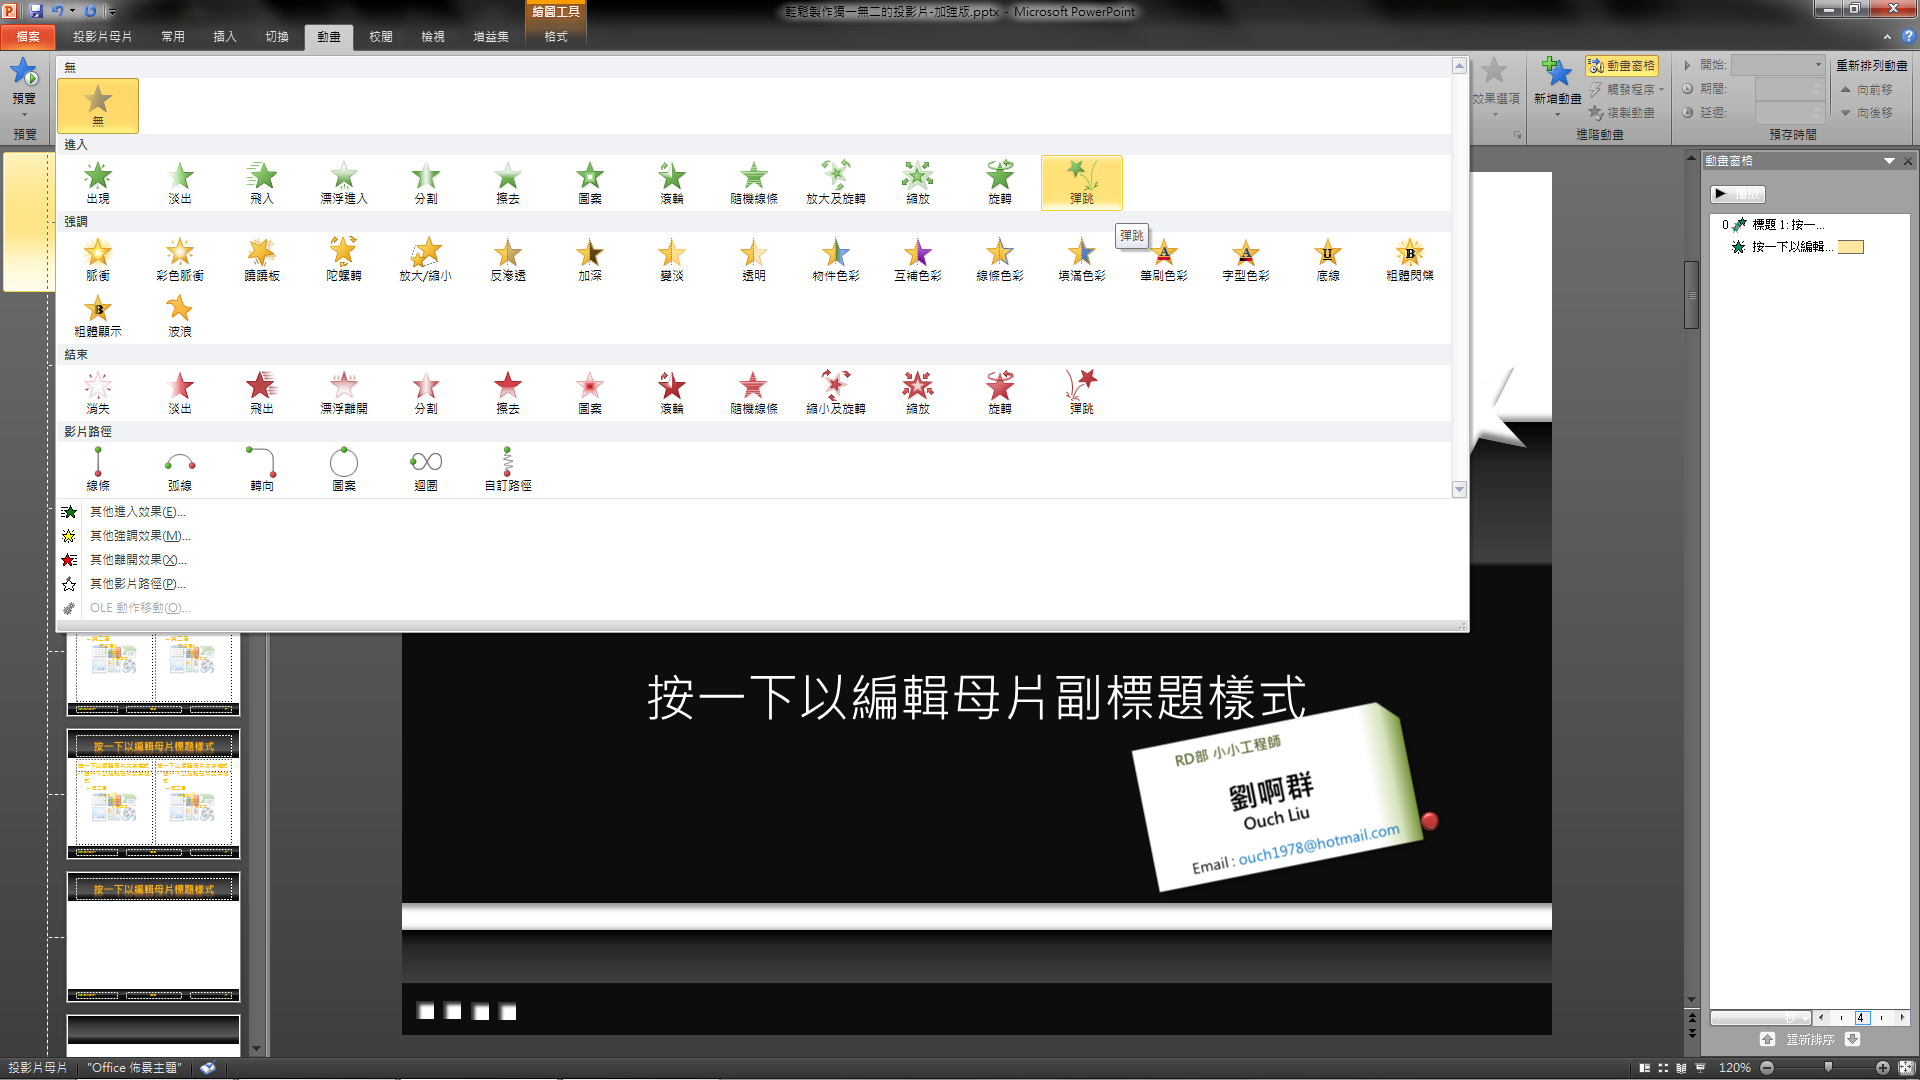Select highlighted green 彈跳 entrance effect

pos(1082,183)
